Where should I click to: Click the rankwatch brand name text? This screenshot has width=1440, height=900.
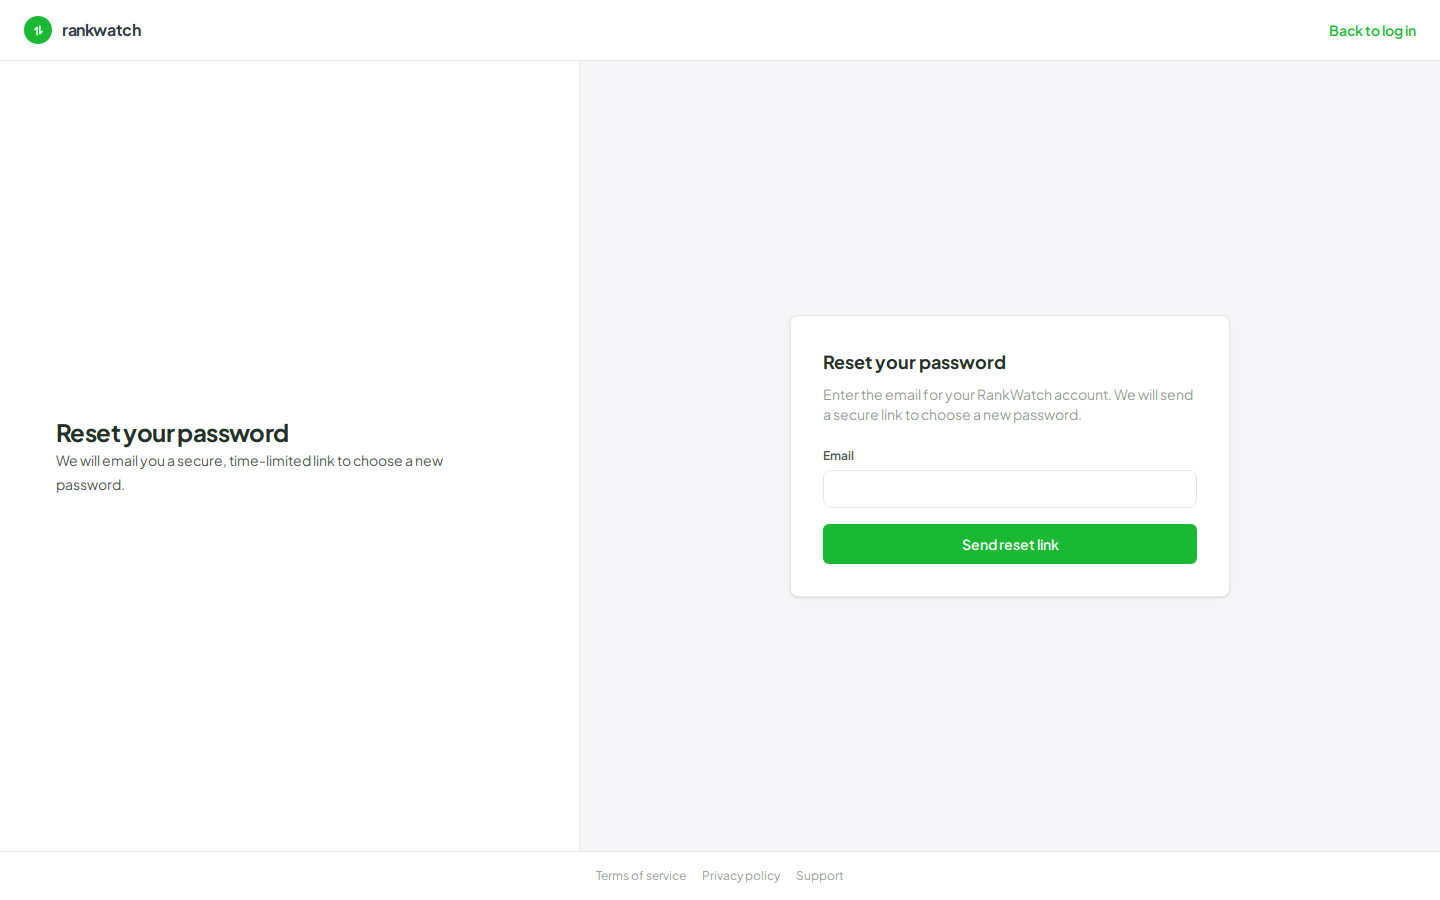pos(101,30)
